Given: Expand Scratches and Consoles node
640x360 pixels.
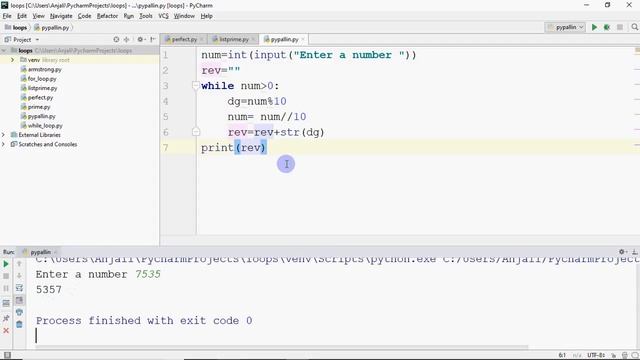Looking at the screenshot, I should [4, 144].
